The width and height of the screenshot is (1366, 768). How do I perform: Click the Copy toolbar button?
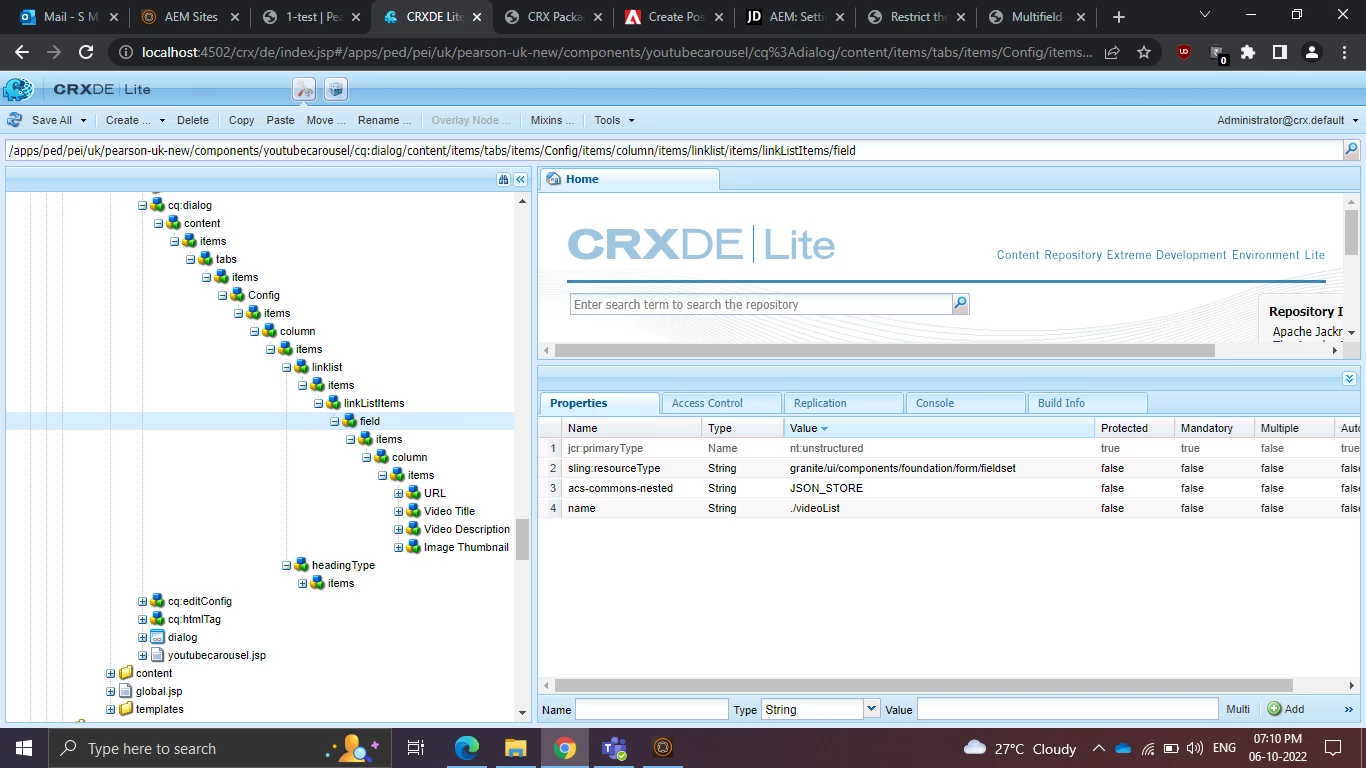pyautogui.click(x=241, y=120)
